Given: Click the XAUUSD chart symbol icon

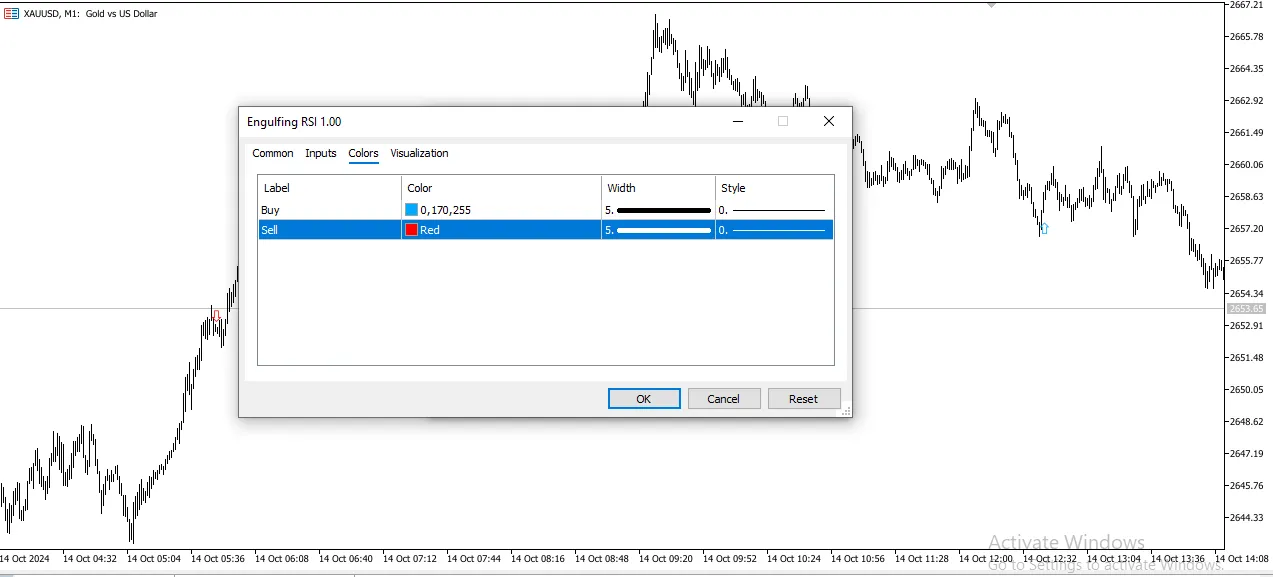Looking at the screenshot, I should point(12,14).
